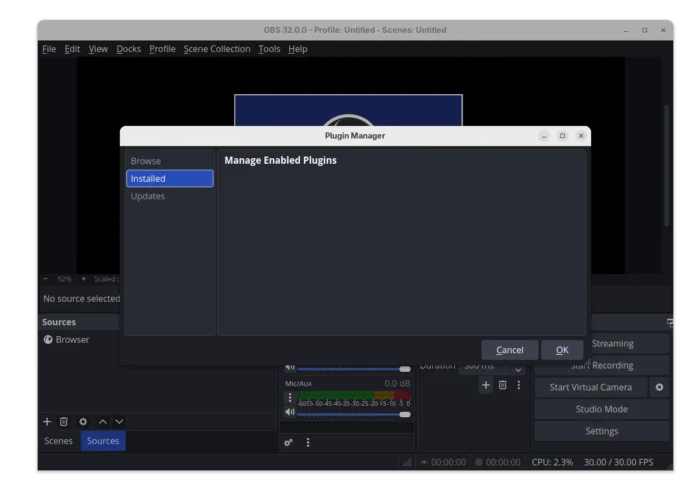This screenshot has height=495, width=700.
Task: Click Start Virtual Camera button
Action: pyautogui.click(x=591, y=387)
